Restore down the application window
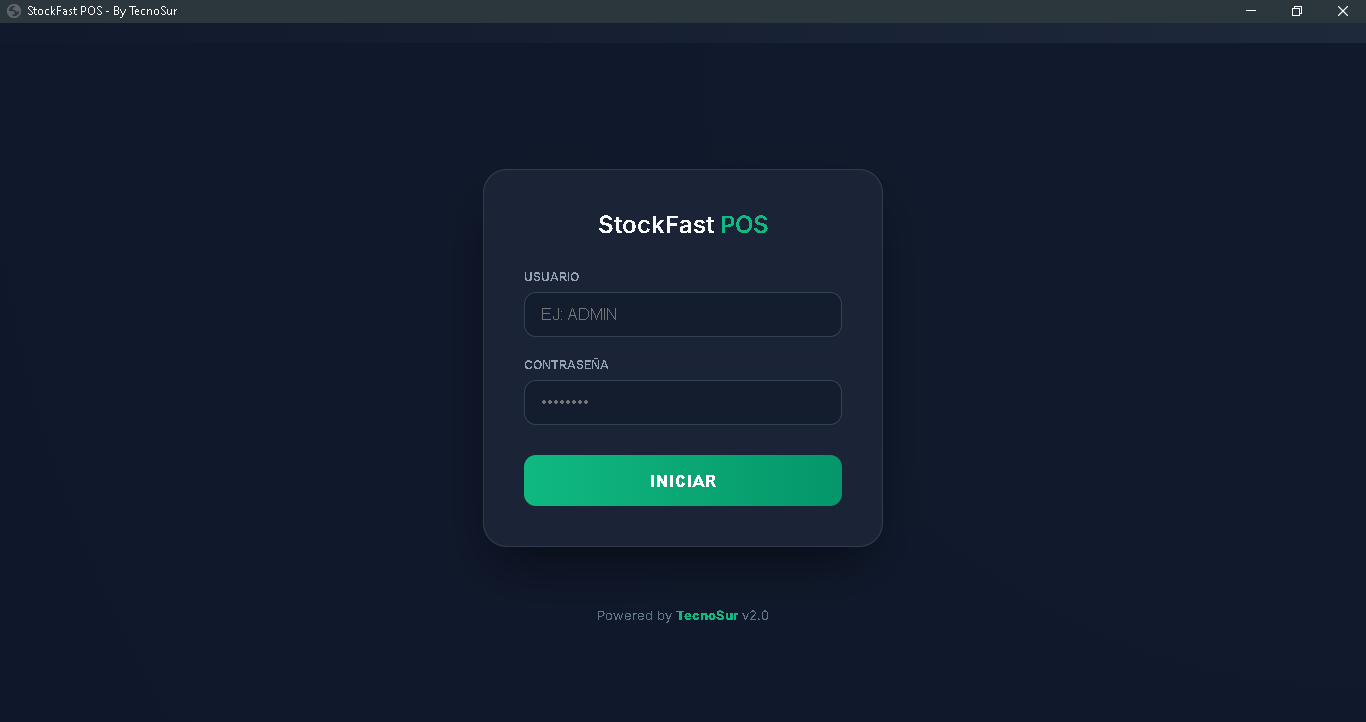 [x=1297, y=11]
